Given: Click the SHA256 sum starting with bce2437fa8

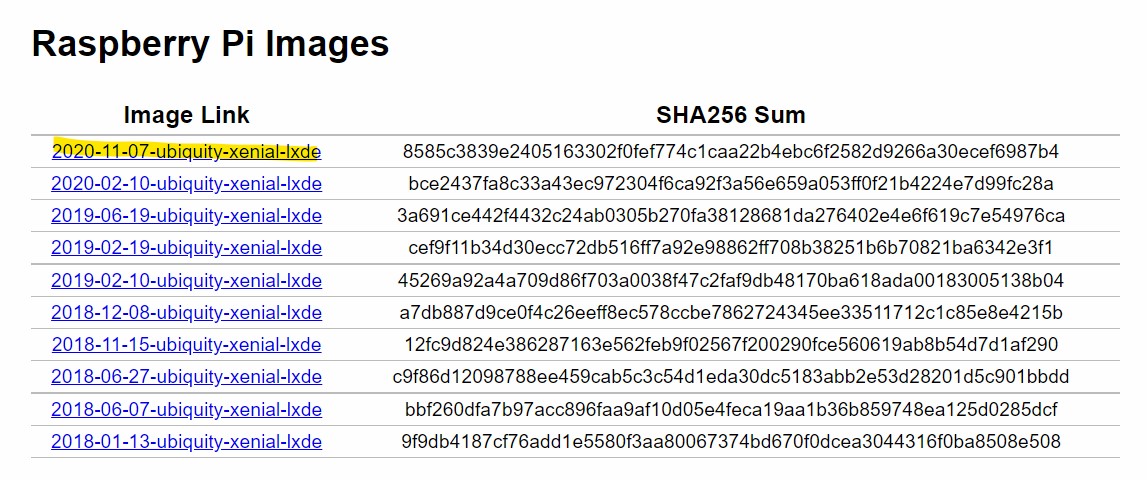Looking at the screenshot, I should (x=731, y=184).
